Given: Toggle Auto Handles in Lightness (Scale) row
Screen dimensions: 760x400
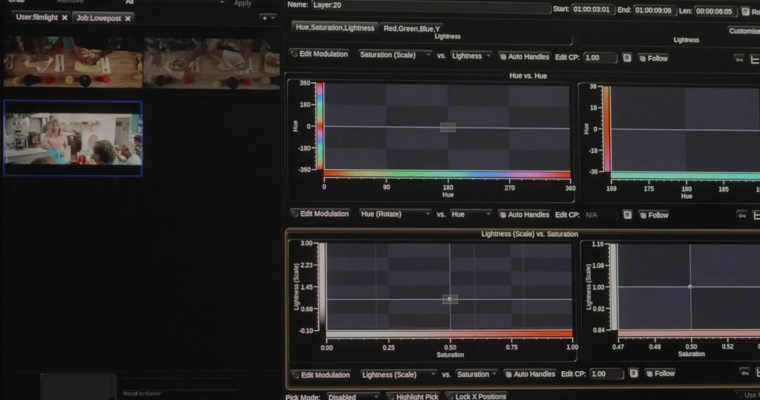Looking at the screenshot, I should [530, 374].
